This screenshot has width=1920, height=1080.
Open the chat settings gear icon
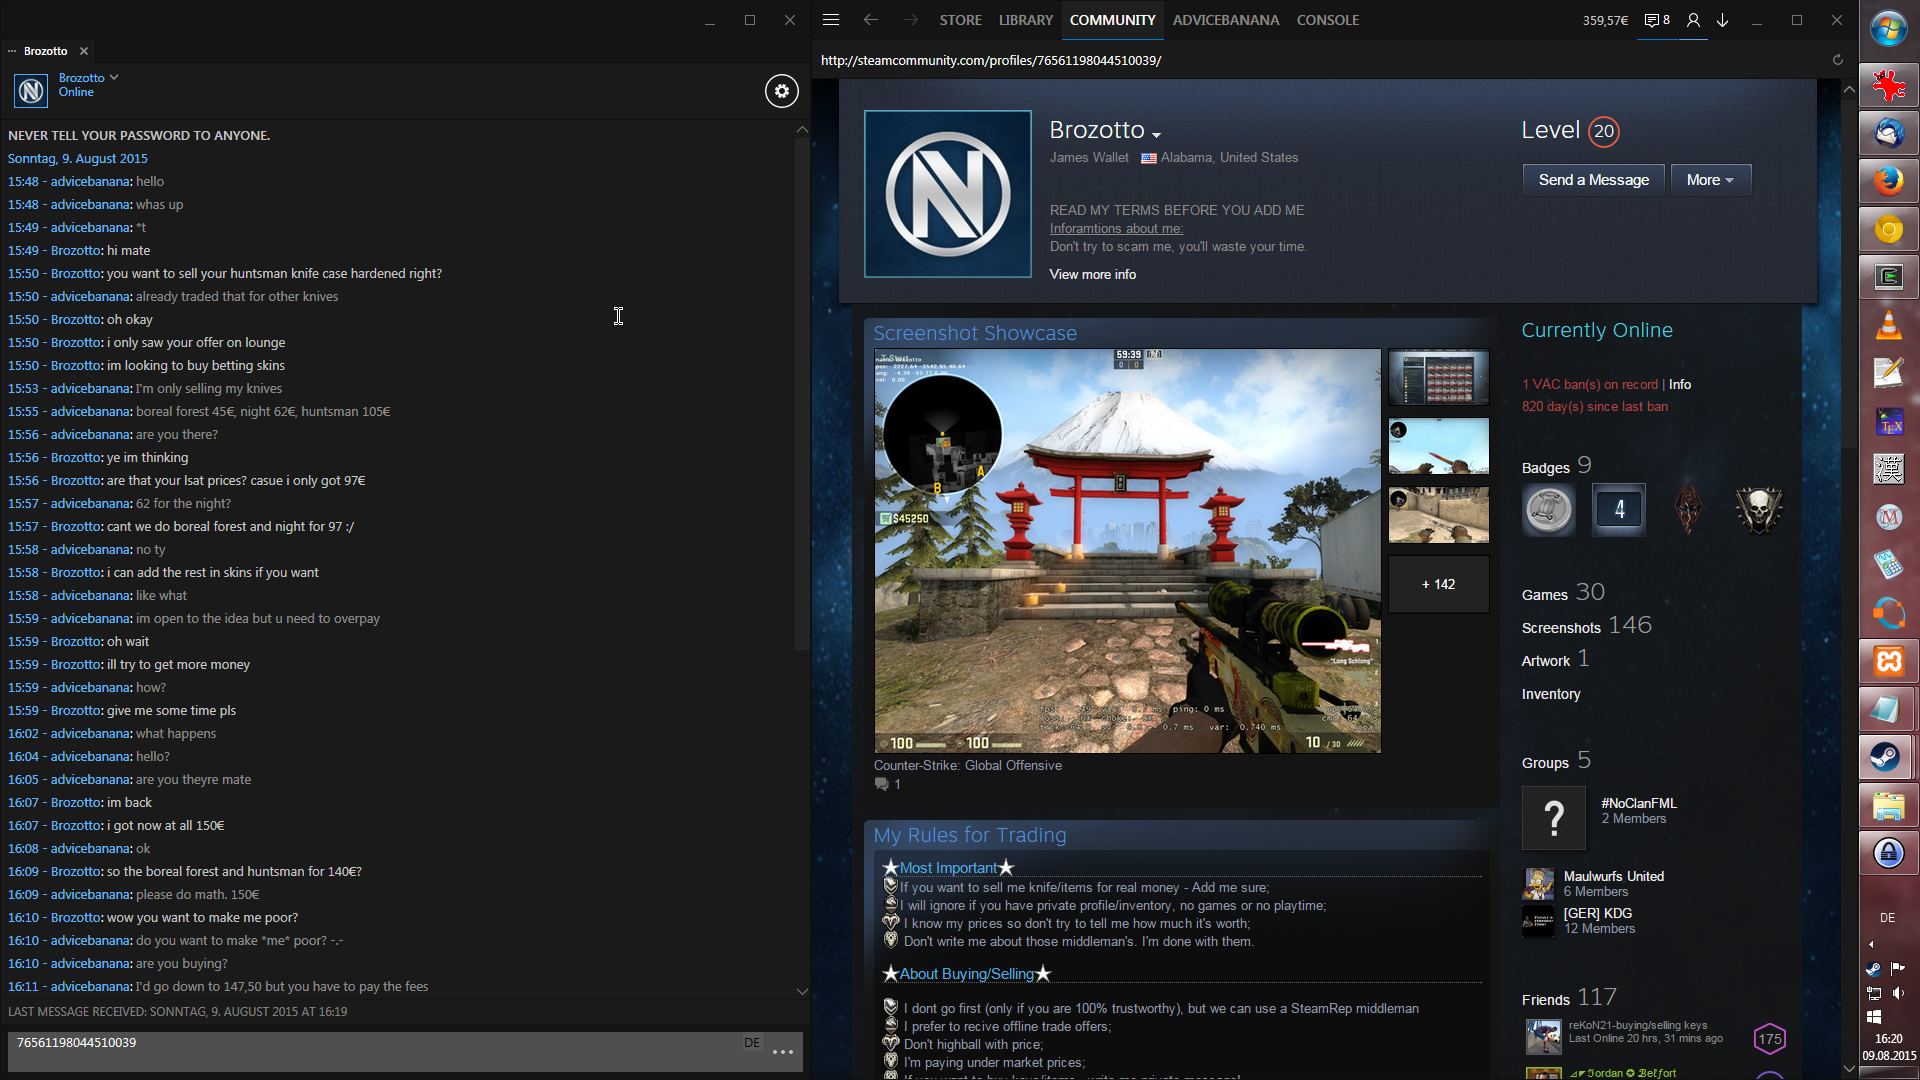pos(782,91)
